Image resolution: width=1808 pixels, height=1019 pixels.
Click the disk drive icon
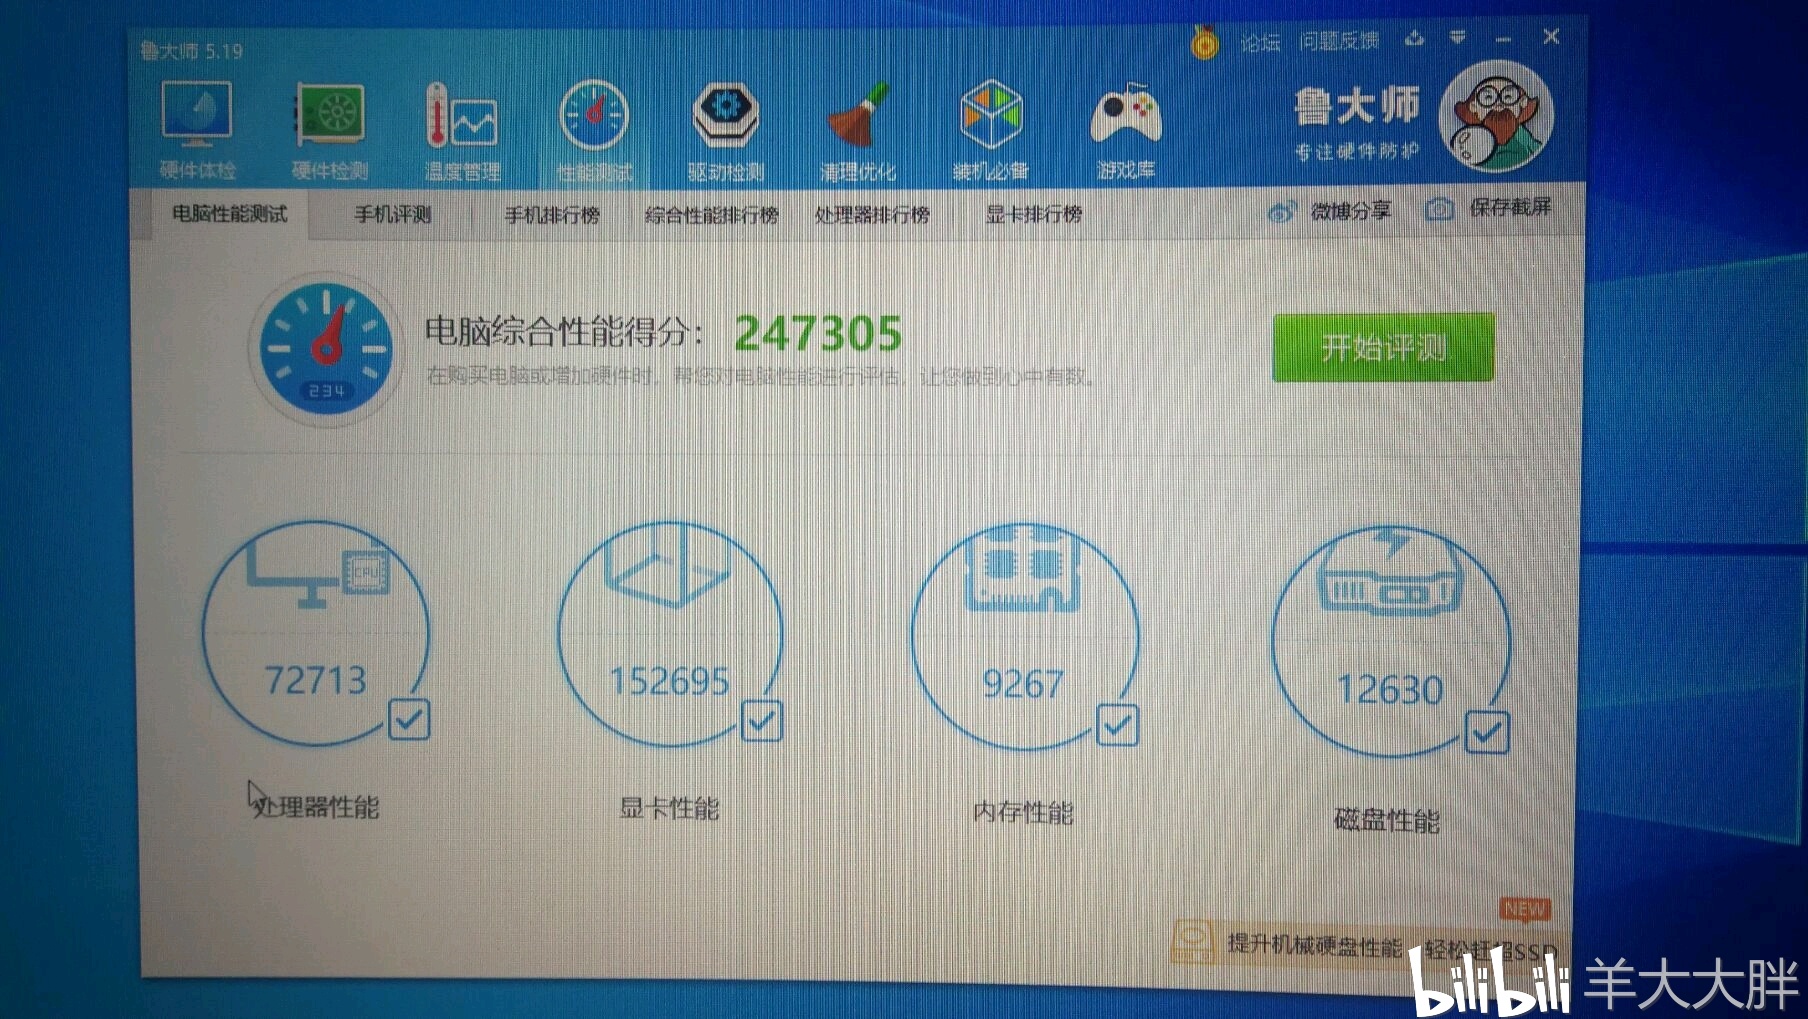point(1390,572)
